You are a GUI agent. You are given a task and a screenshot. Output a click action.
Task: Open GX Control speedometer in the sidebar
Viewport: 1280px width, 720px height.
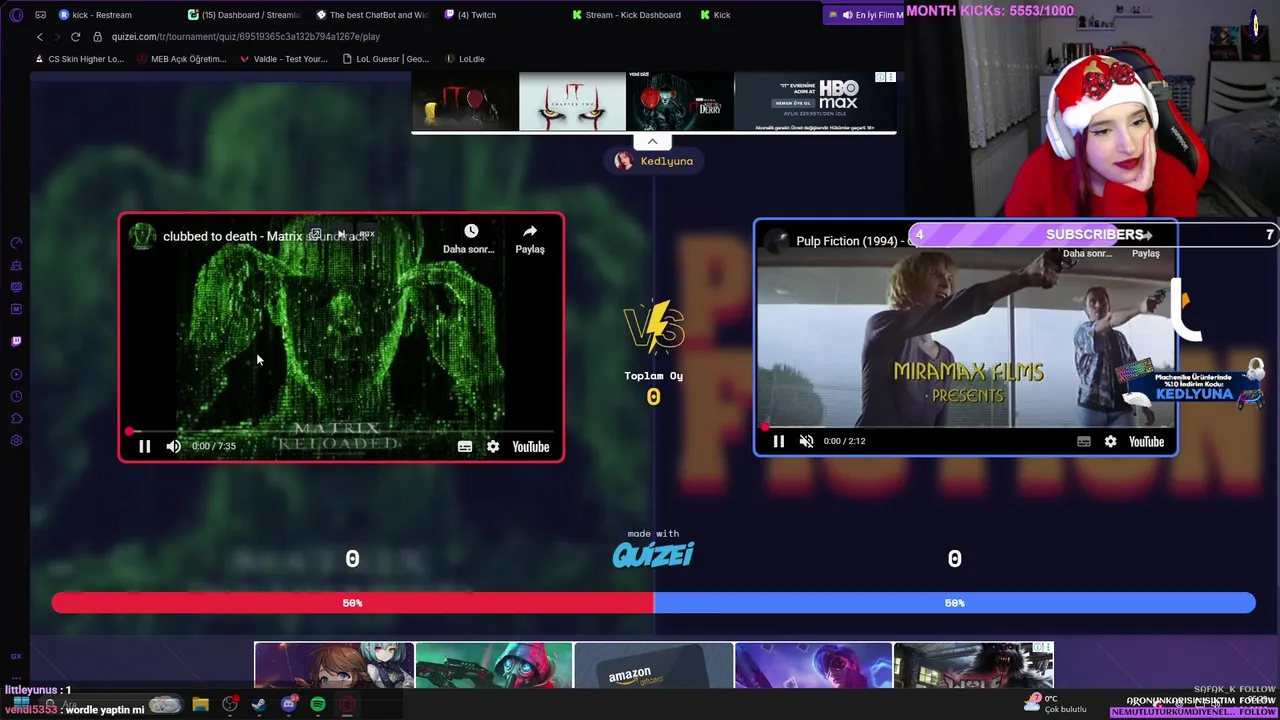click(x=16, y=243)
